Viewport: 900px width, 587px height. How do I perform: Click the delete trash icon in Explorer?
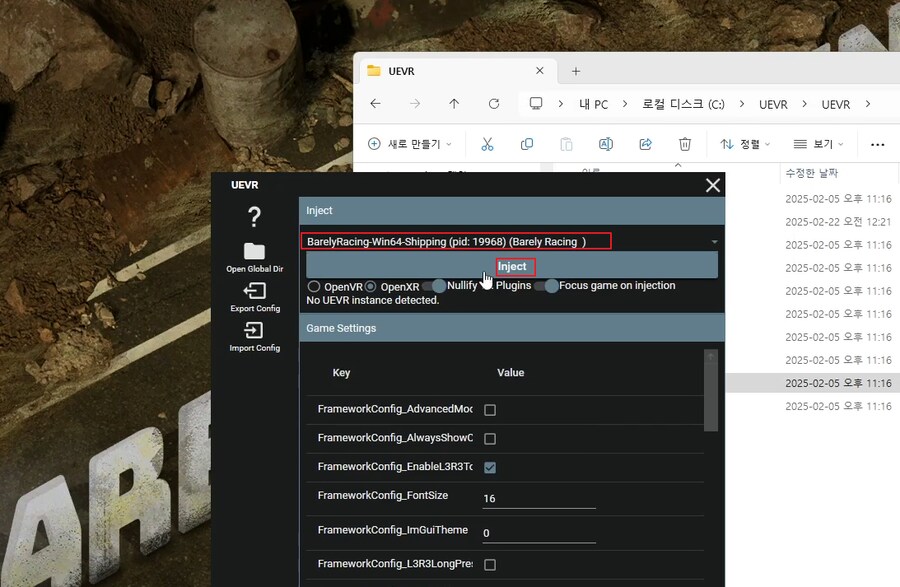[x=685, y=144]
